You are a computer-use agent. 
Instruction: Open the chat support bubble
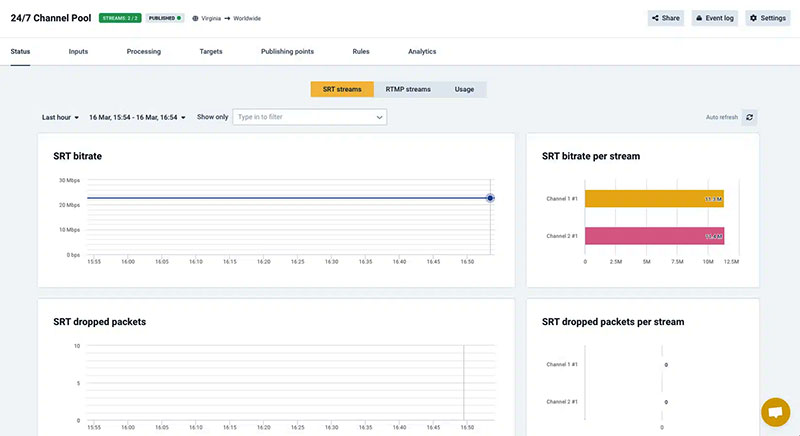pyautogui.click(x=775, y=412)
